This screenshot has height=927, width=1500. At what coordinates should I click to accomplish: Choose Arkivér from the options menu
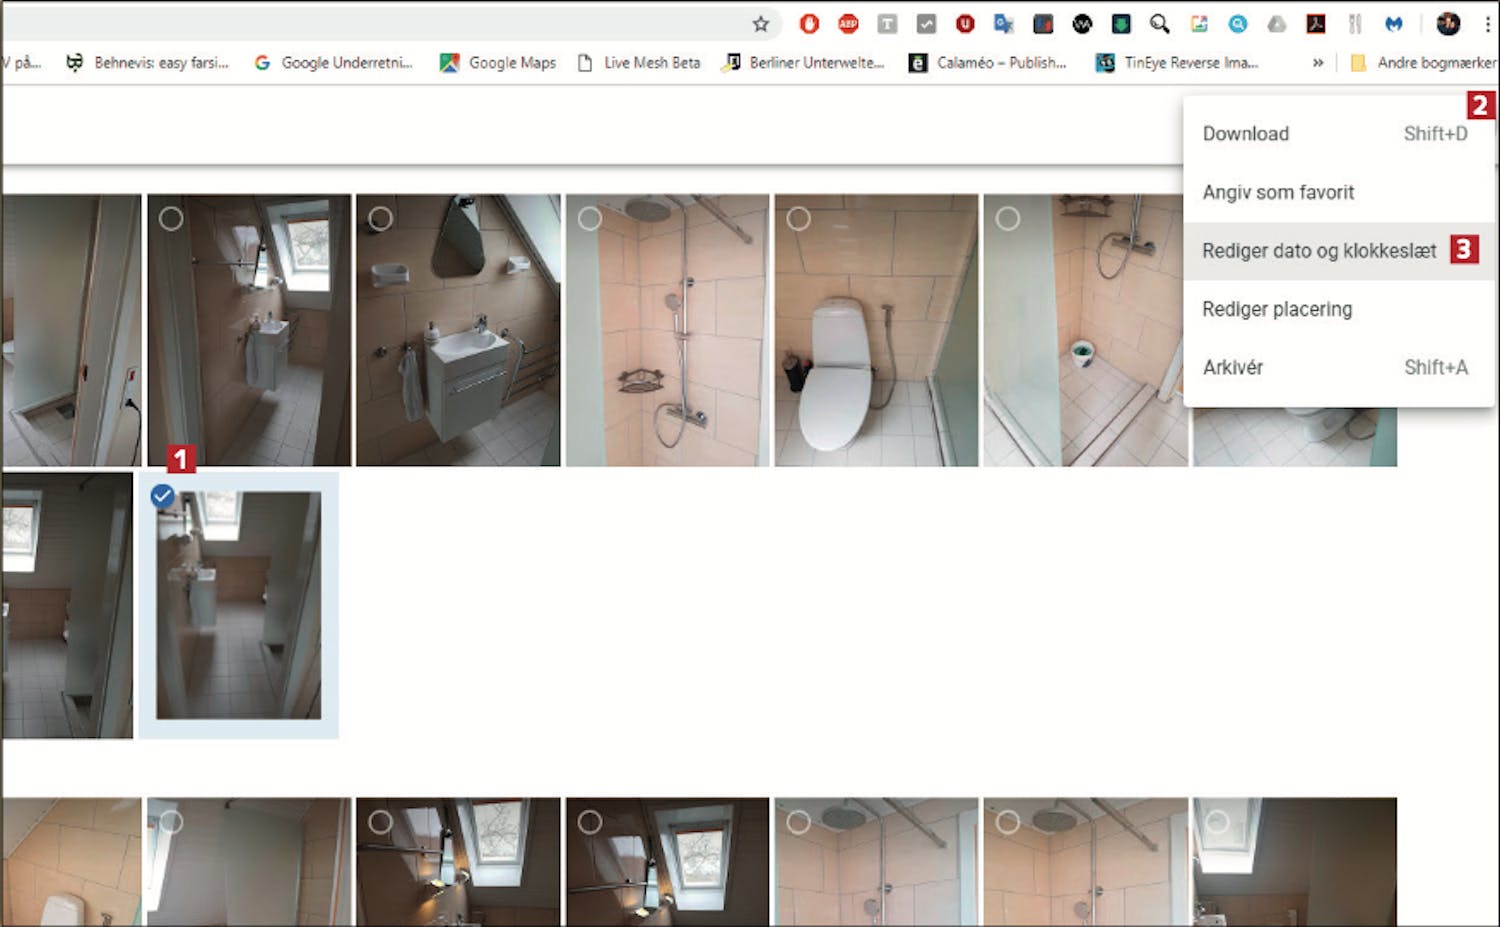point(1338,367)
